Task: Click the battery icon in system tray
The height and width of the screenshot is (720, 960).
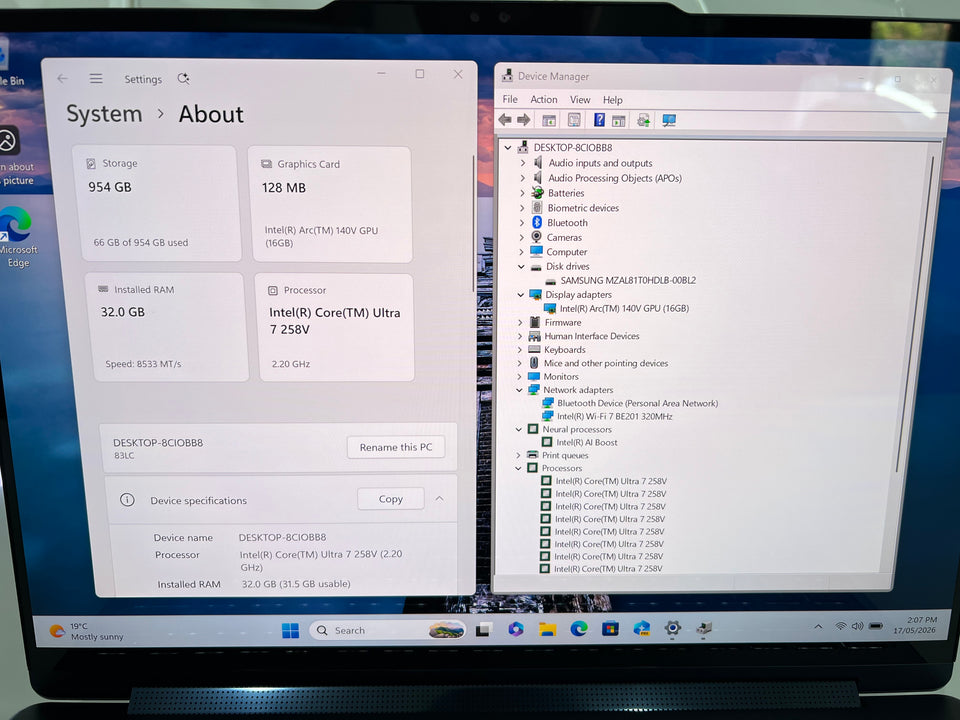Action: tap(876, 626)
